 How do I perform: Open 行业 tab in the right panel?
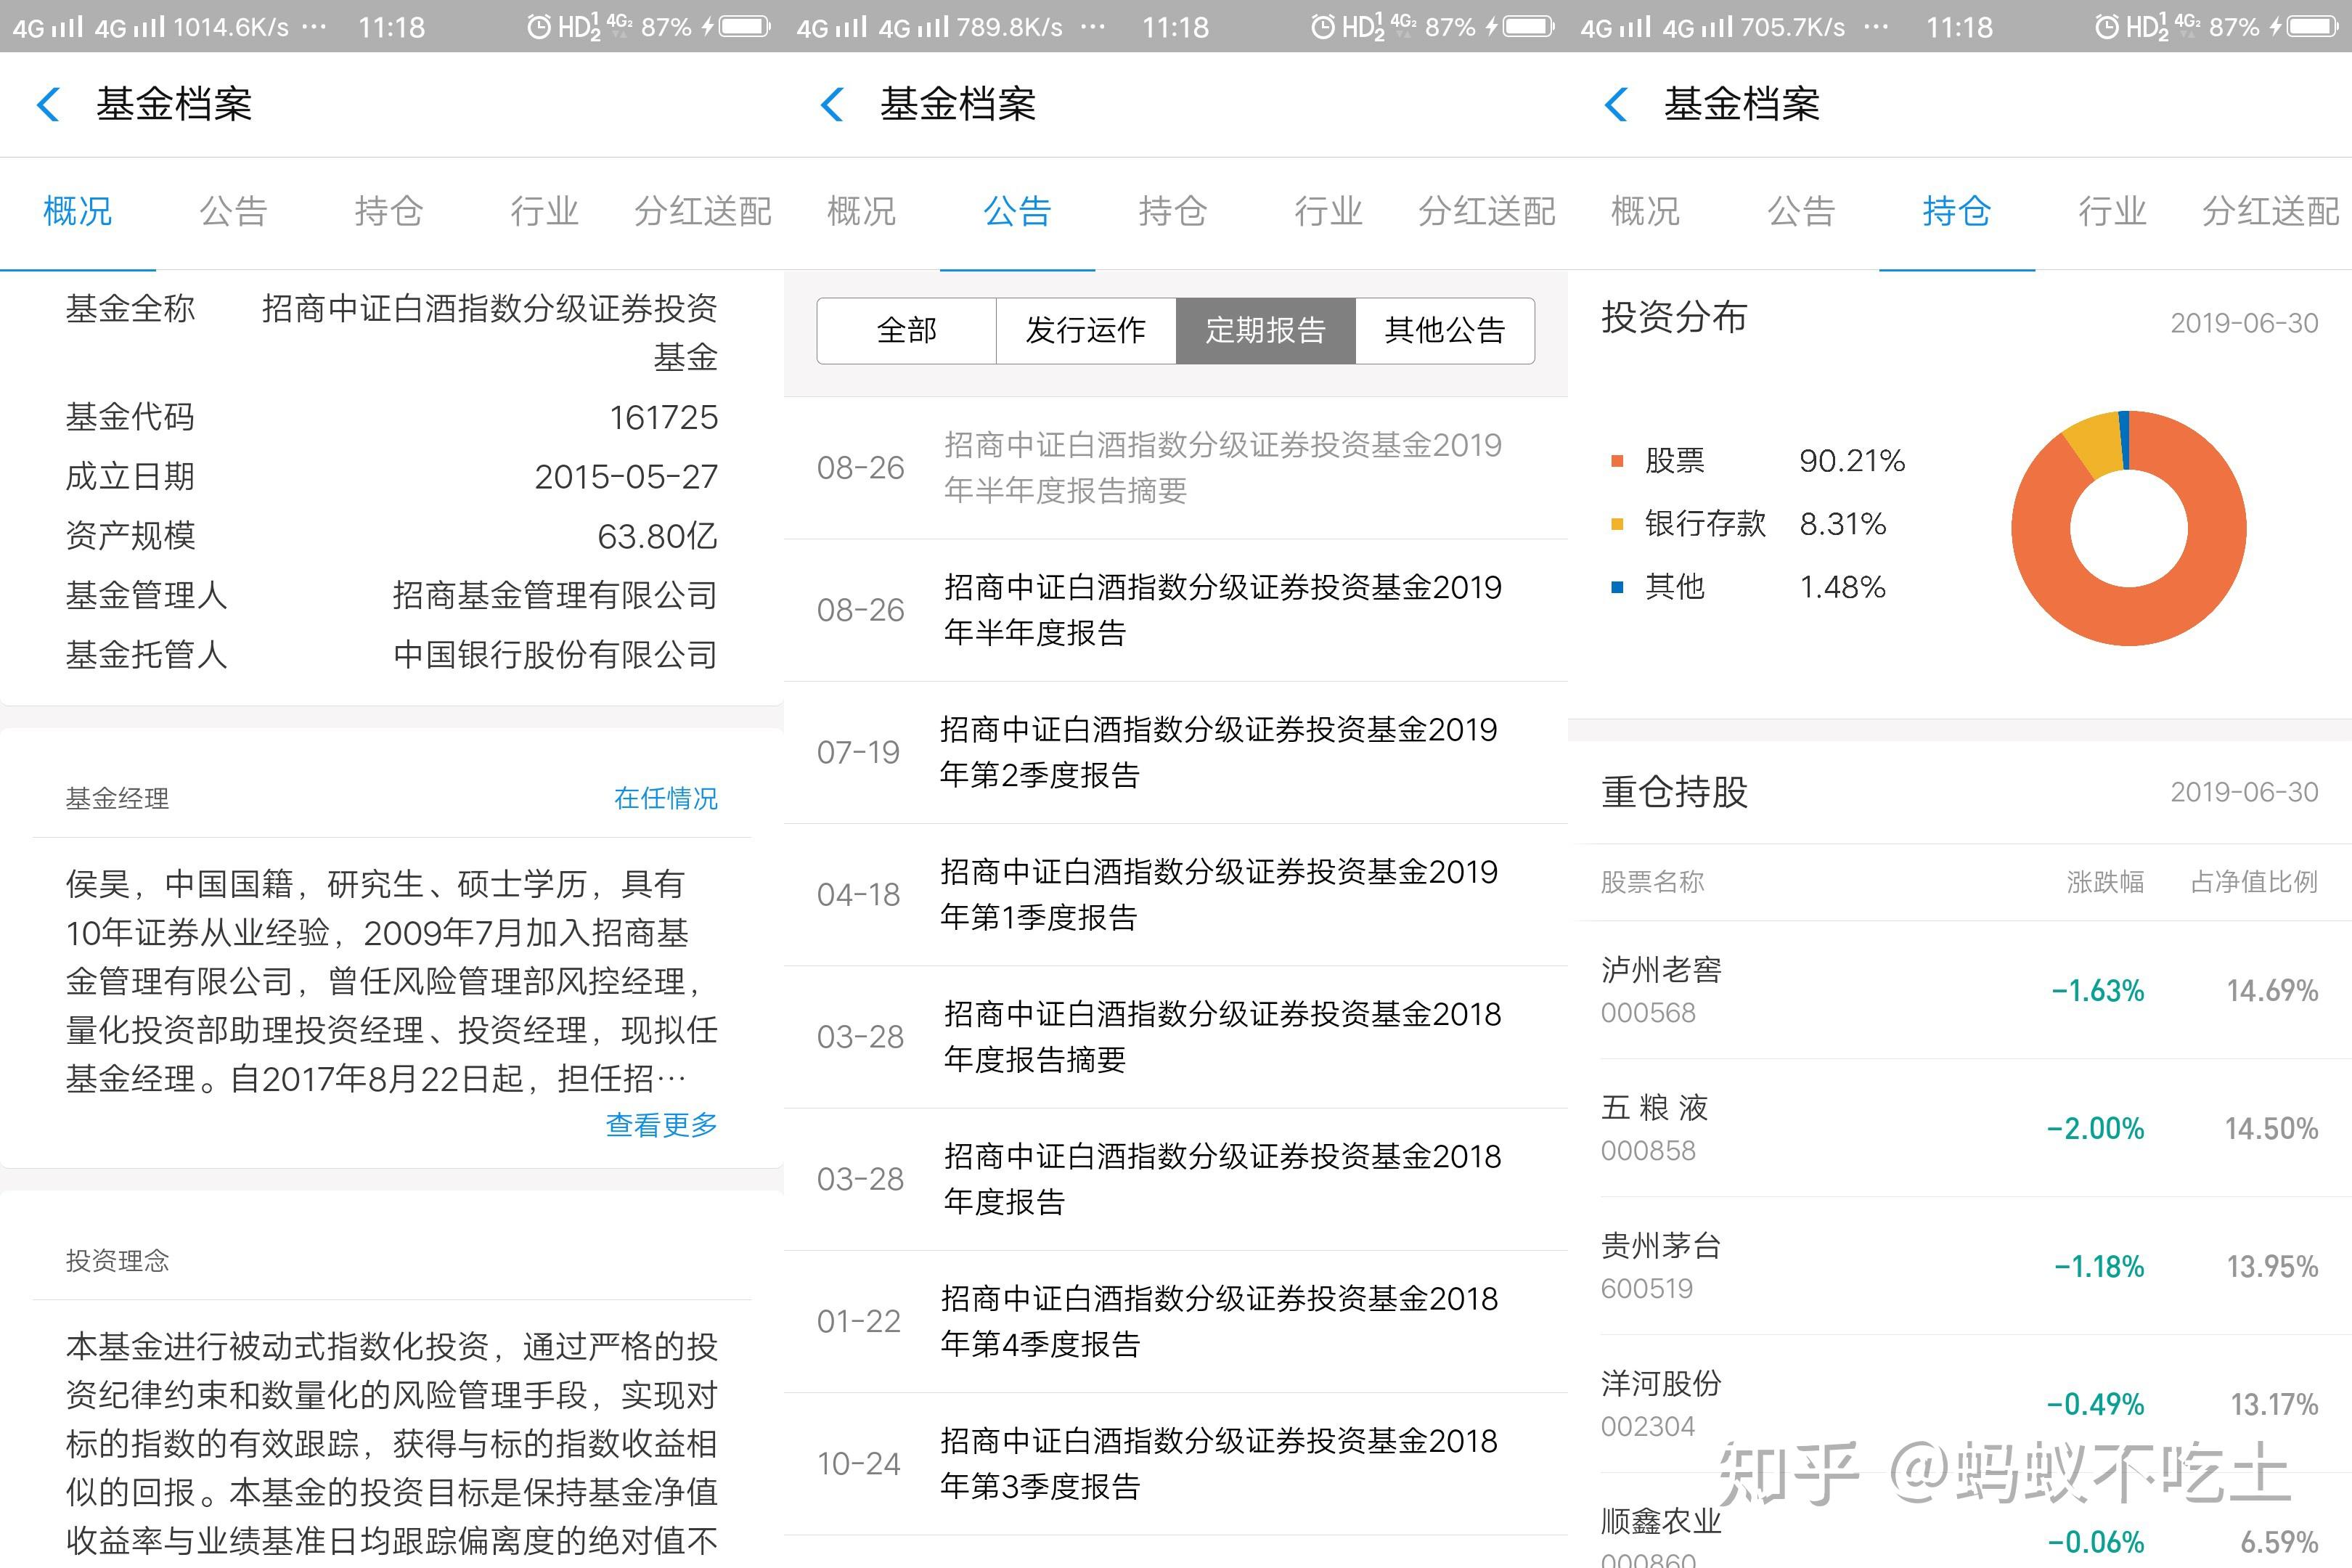pyautogui.click(x=2114, y=211)
